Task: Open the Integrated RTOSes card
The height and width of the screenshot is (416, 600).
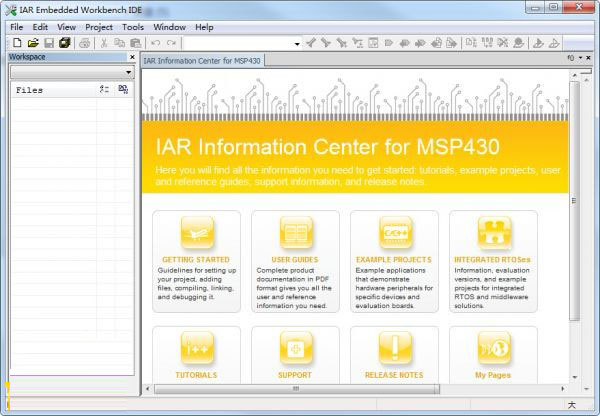Action: tap(493, 261)
